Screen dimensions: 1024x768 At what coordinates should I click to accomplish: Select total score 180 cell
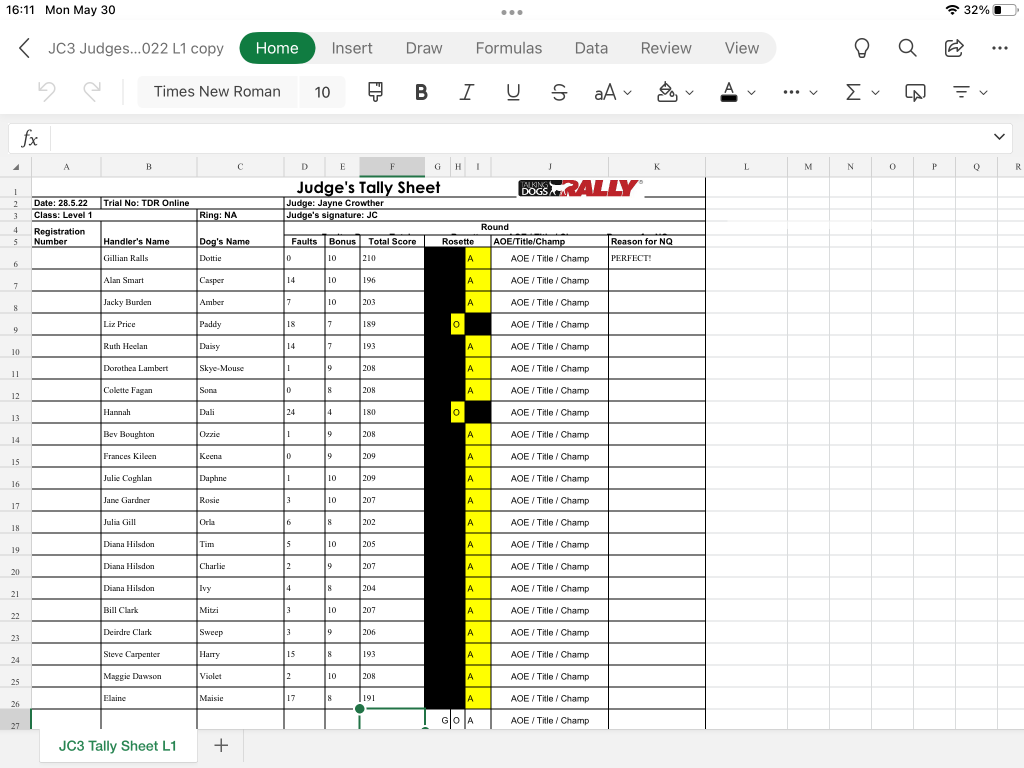point(392,412)
